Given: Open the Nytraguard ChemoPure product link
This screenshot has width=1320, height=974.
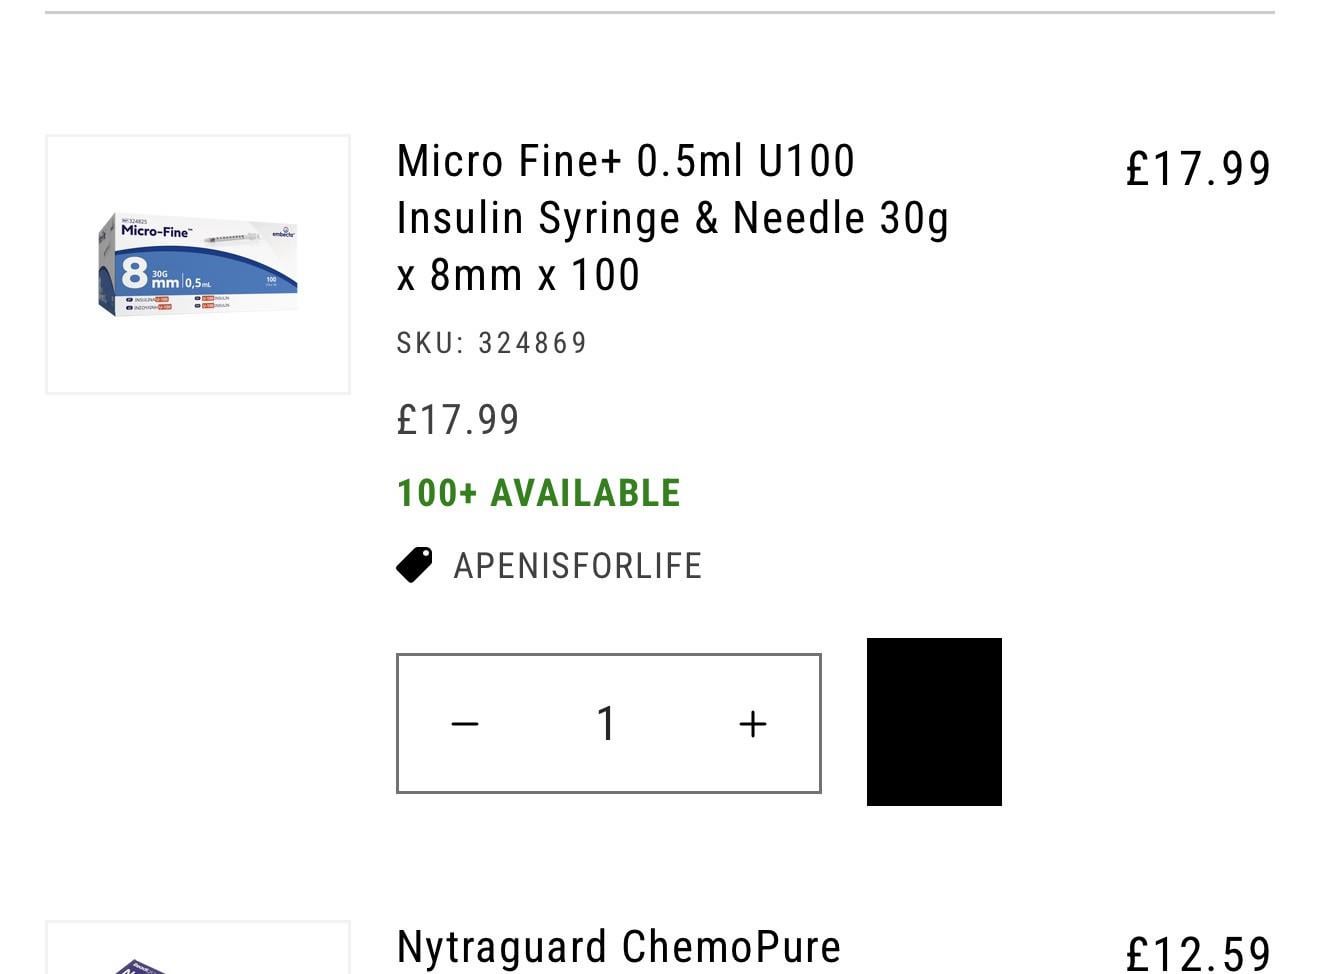Looking at the screenshot, I should [x=618, y=947].
